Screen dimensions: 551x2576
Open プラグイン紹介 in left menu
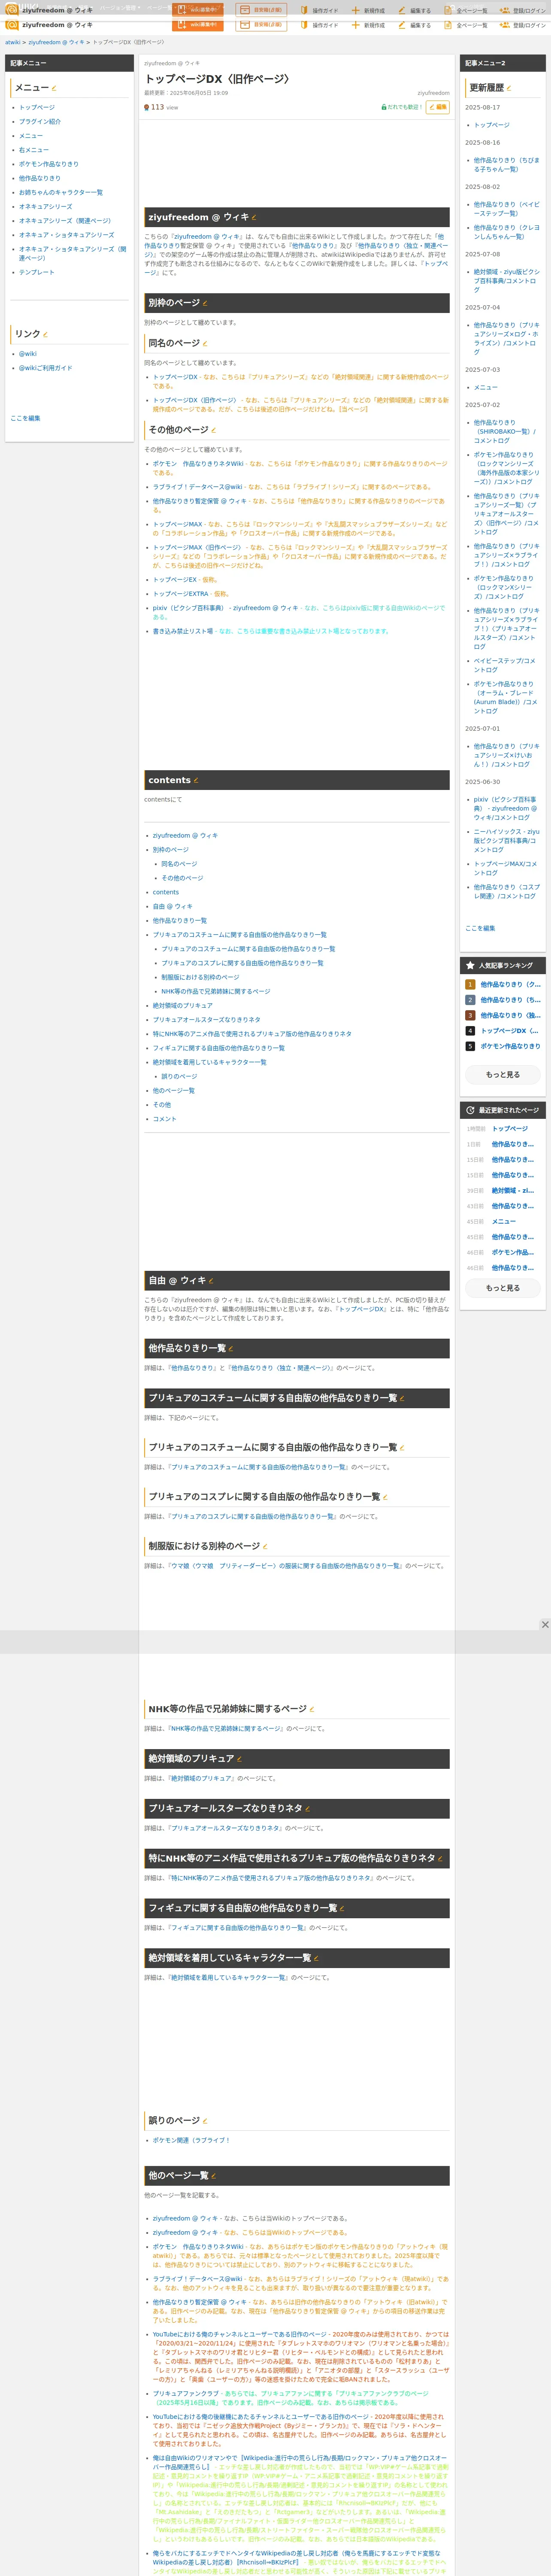pos(40,122)
